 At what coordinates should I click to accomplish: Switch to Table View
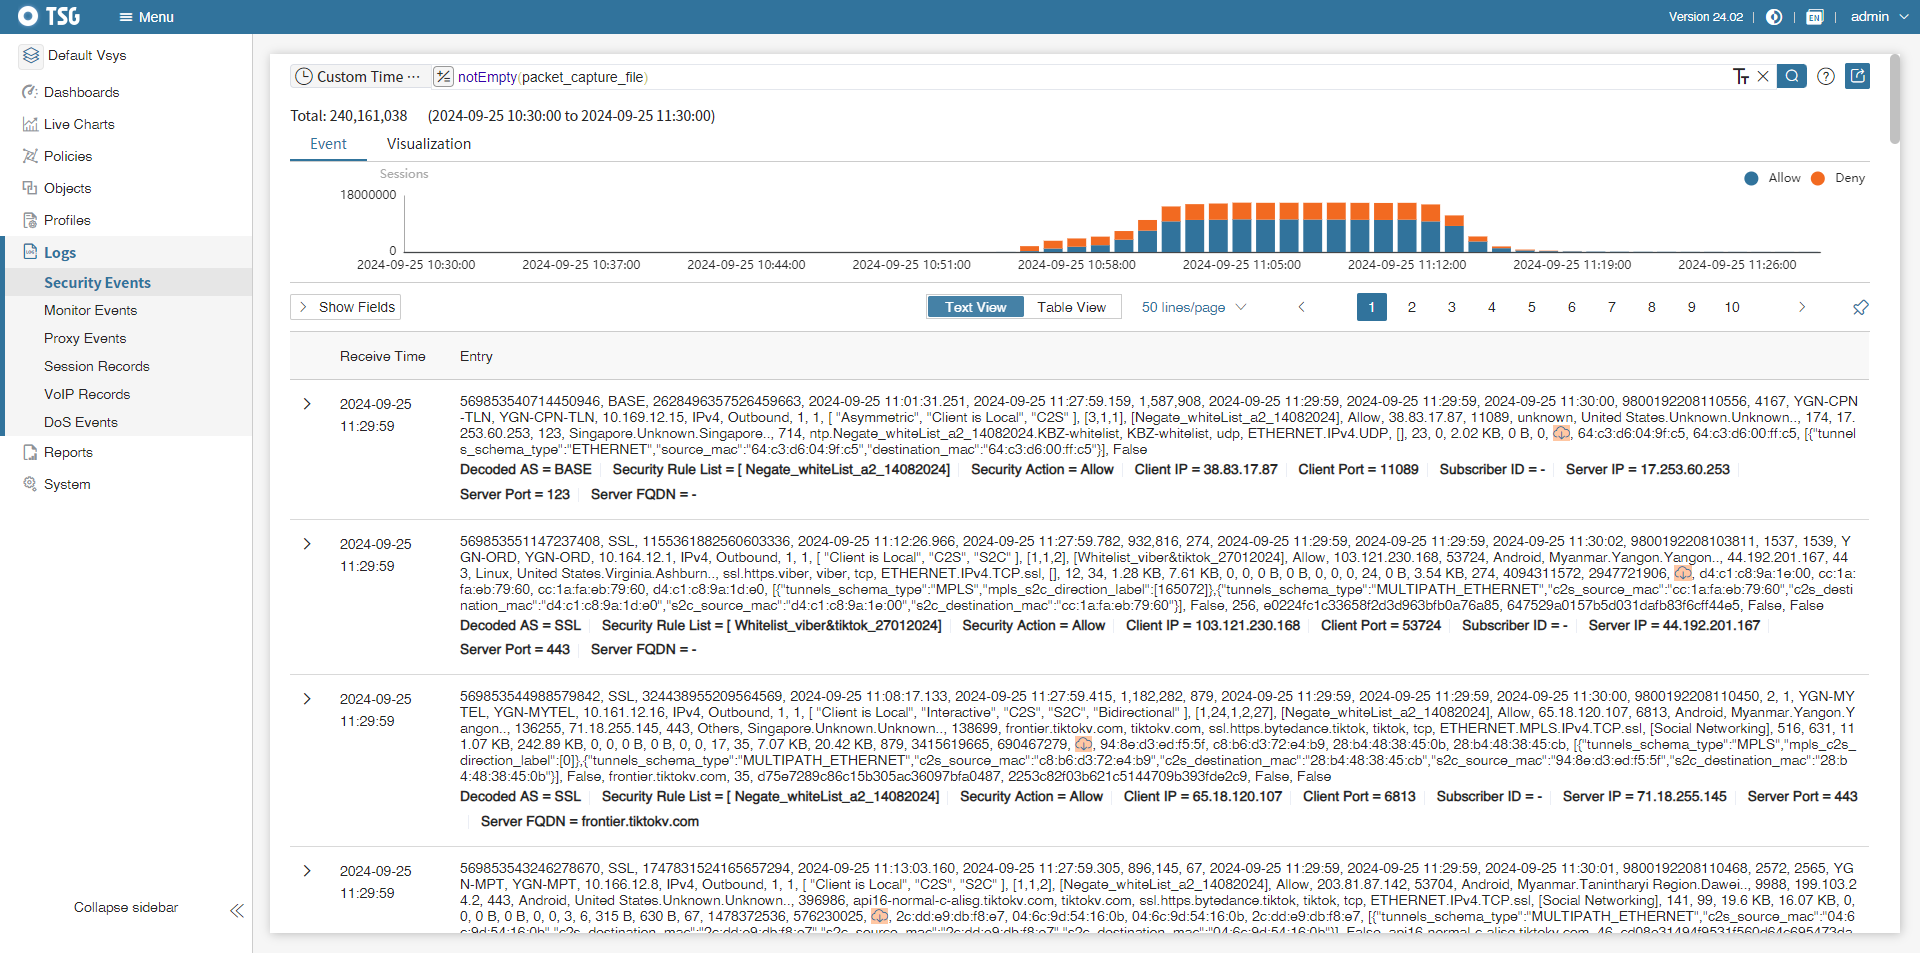tap(1071, 307)
